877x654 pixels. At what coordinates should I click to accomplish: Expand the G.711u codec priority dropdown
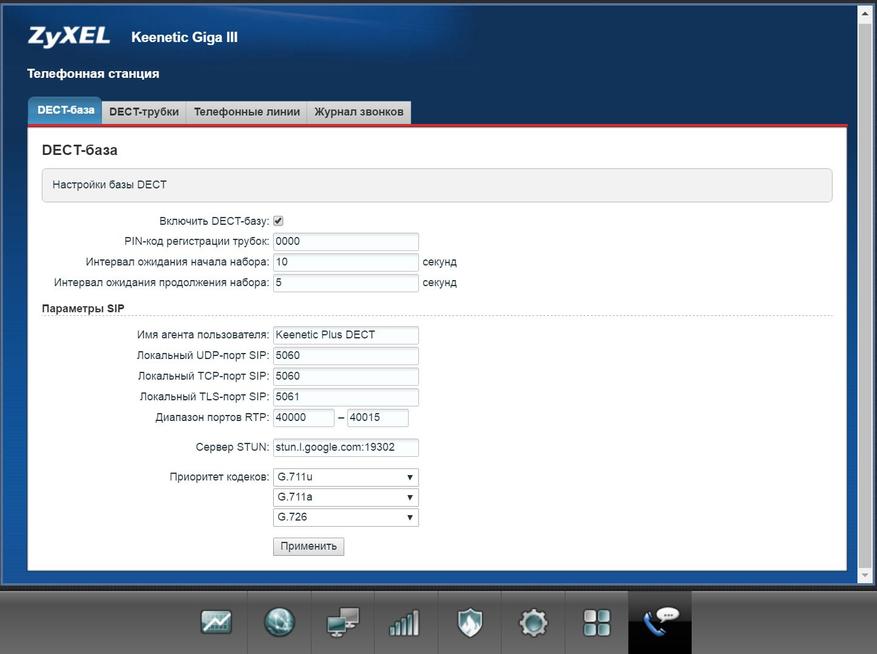(345, 477)
